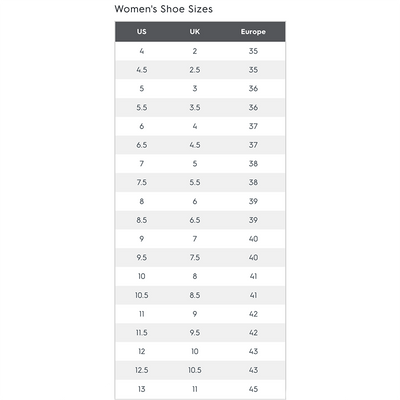This screenshot has width=400, height=400.
Task: Click the US column header
Action: (x=142, y=32)
